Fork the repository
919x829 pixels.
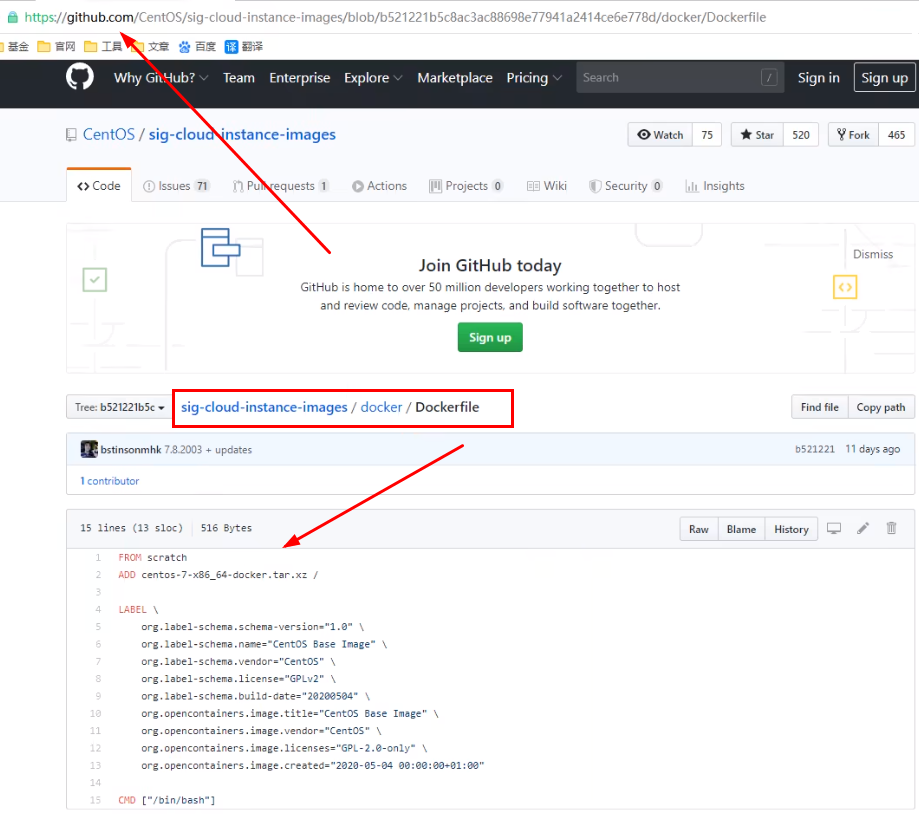point(853,135)
